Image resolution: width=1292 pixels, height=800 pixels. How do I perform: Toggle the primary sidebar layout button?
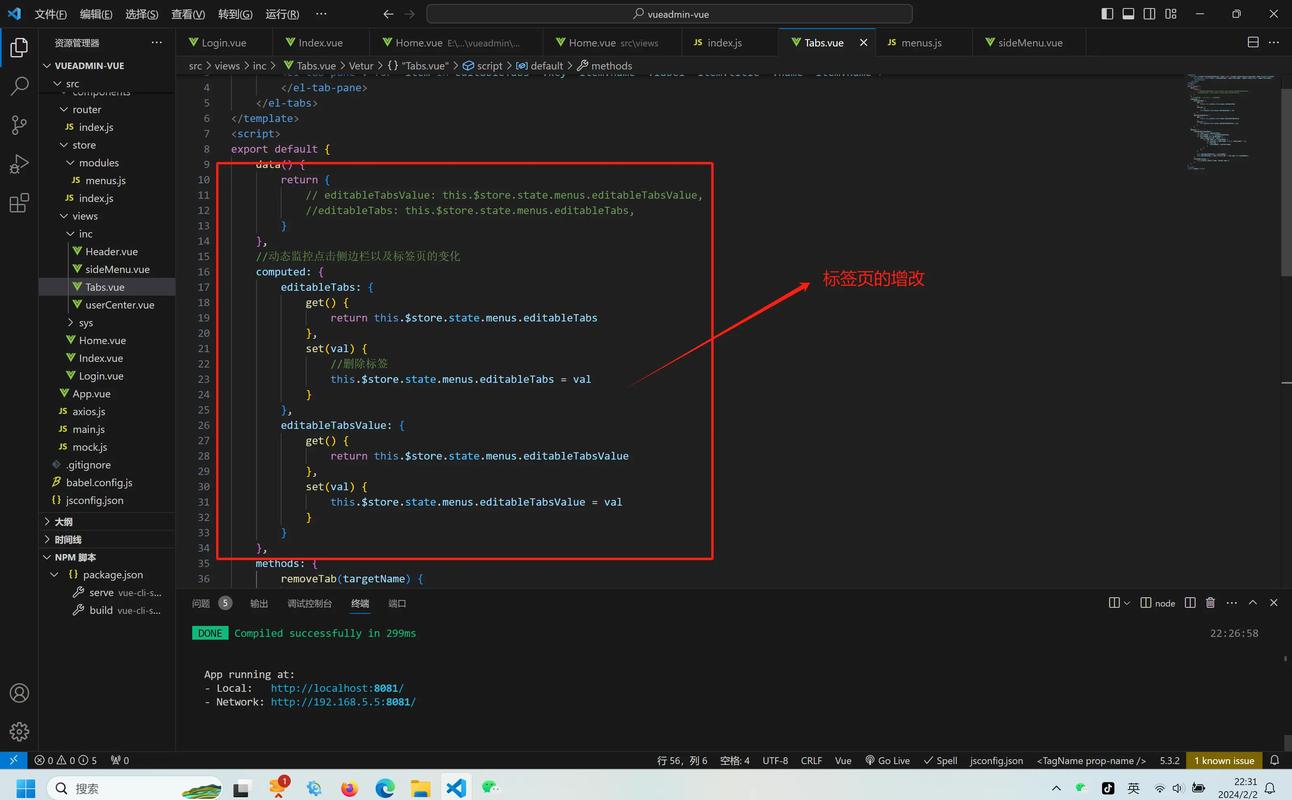1107,14
